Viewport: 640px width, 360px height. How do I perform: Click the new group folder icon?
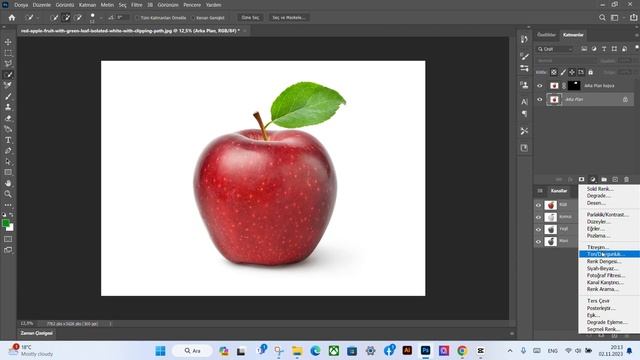coord(604,180)
